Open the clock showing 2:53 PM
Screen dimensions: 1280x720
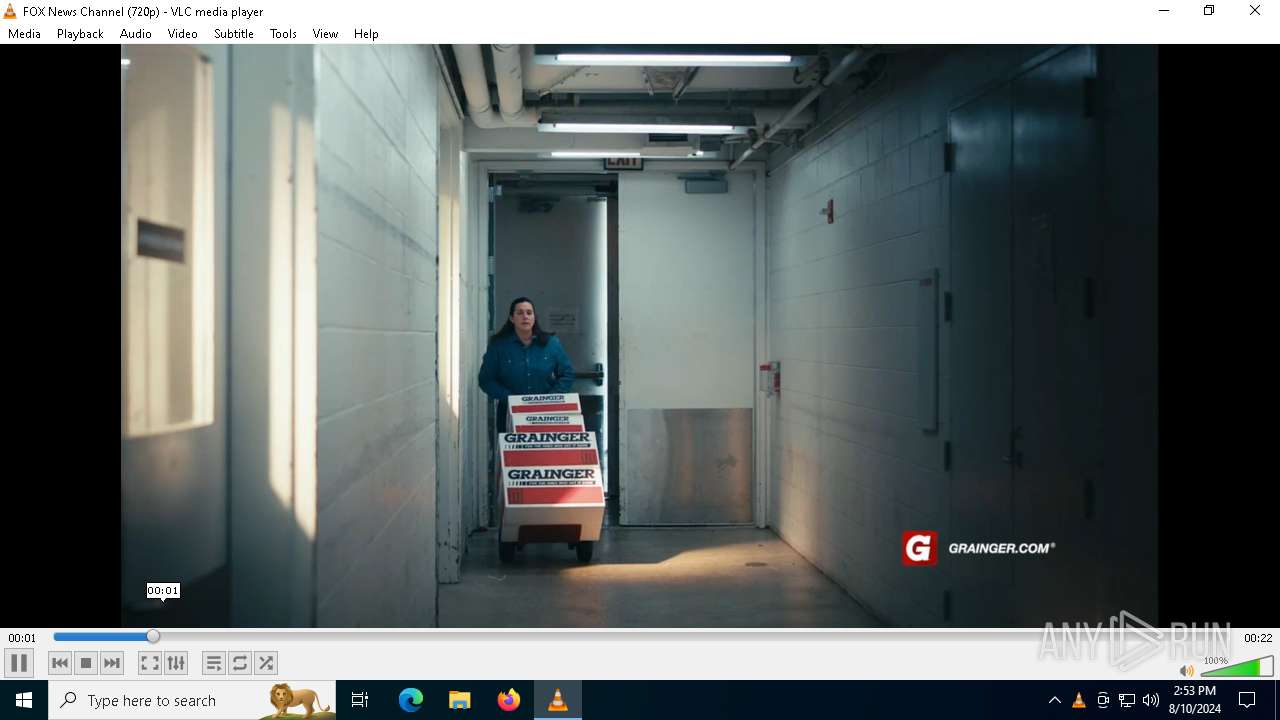click(x=1195, y=700)
